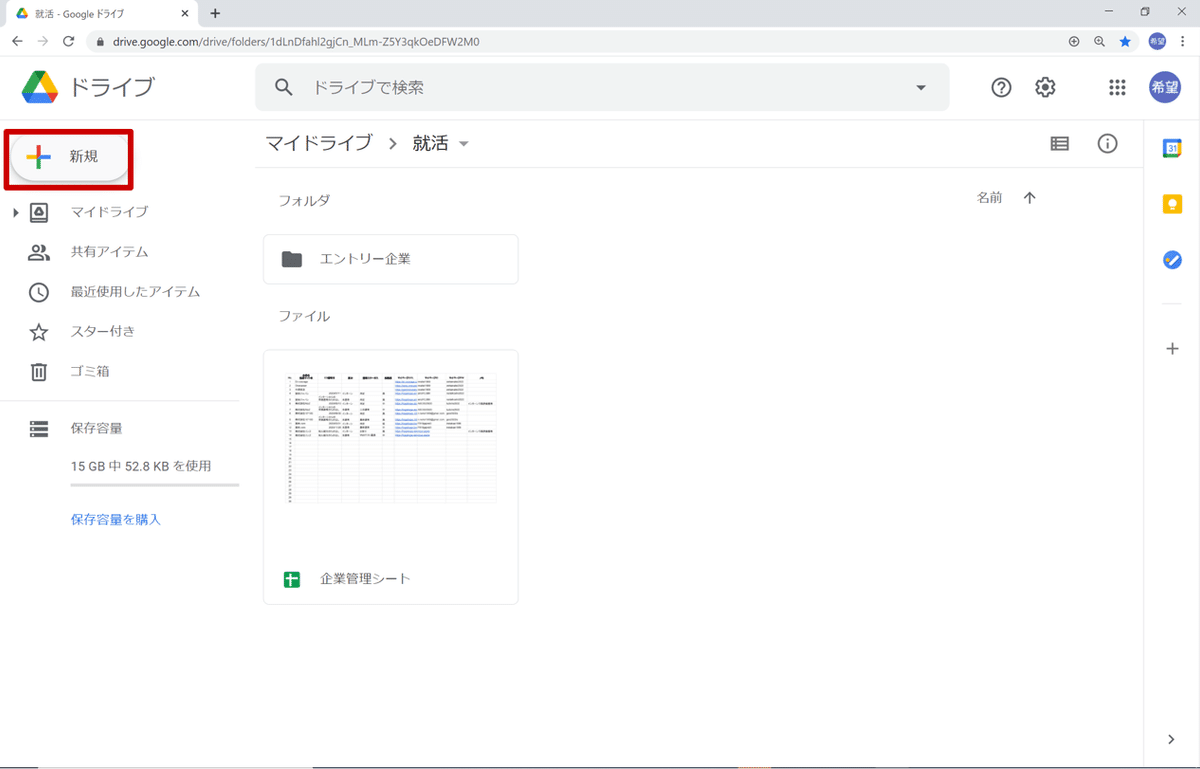Viewport: 1200px width, 769px height.
Task: Add an add-on with the side panel plus
Action: click(1171, 348)
